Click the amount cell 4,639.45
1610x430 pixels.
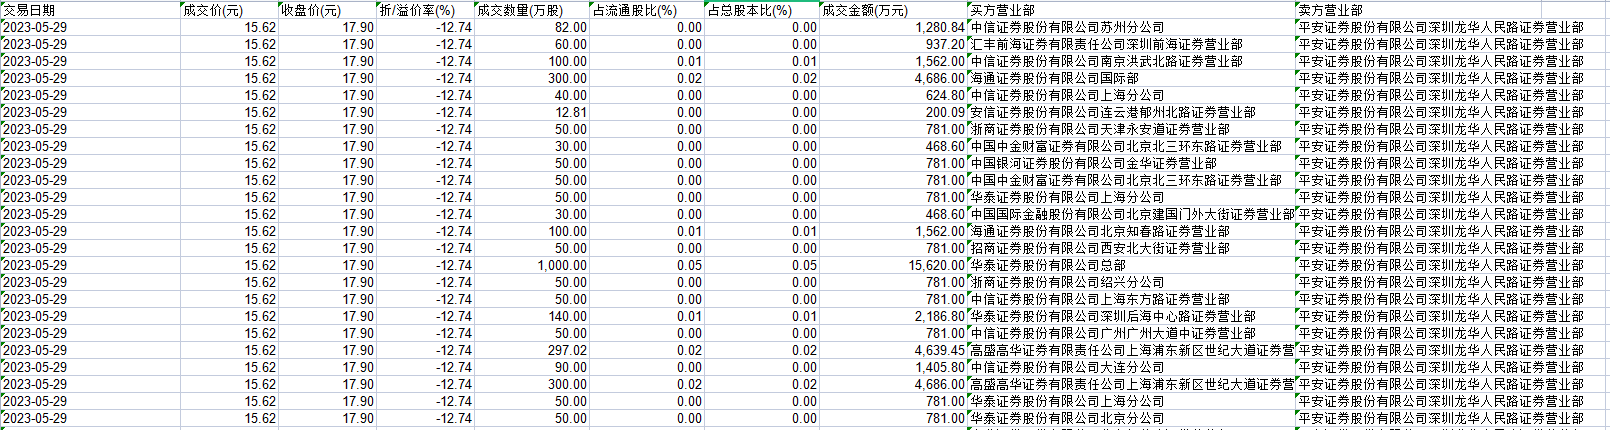pos(893,351)
